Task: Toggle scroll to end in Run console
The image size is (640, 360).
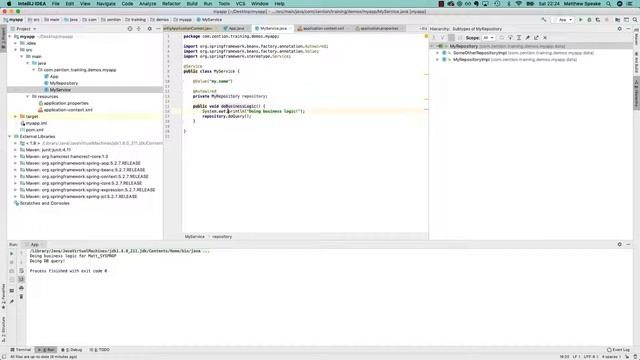Action: pyautogui.click(x=21, y=279)
